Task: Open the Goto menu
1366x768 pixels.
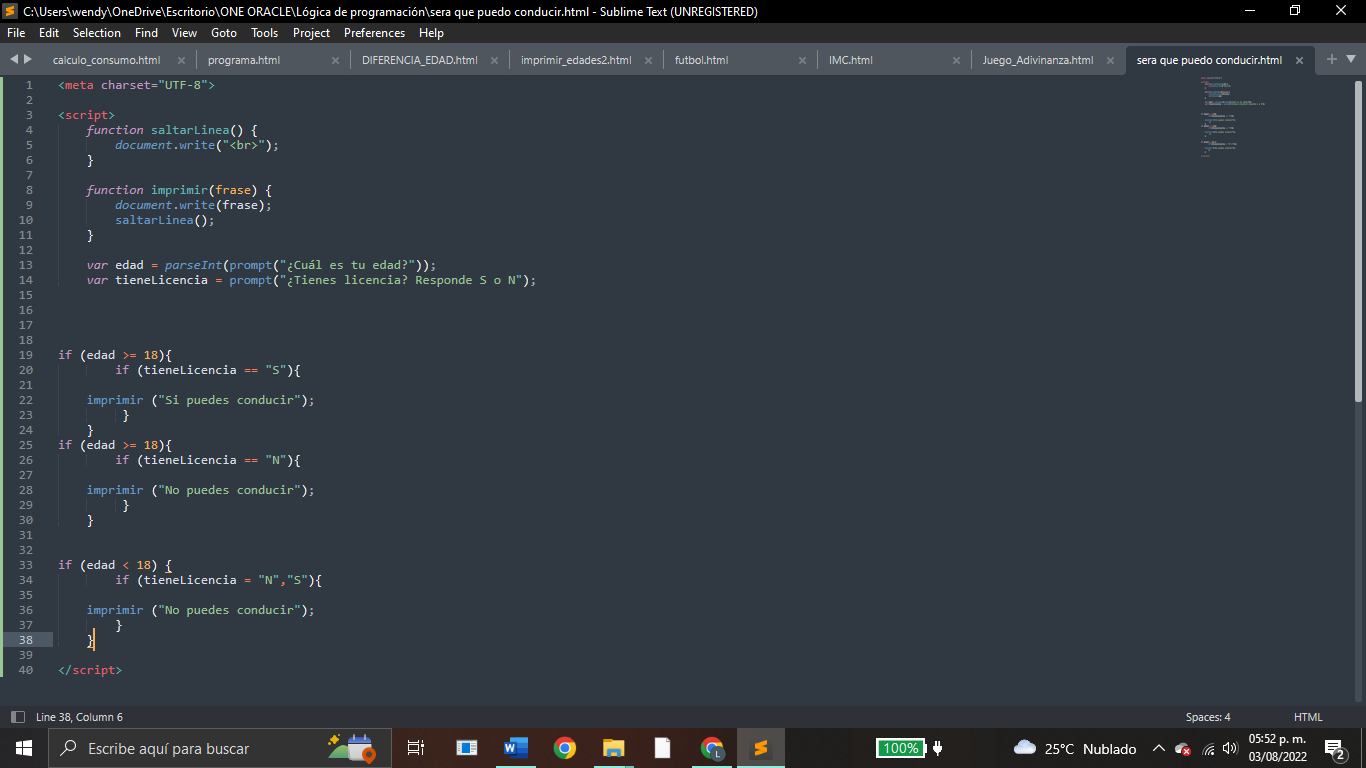Action: click(224, 33)
